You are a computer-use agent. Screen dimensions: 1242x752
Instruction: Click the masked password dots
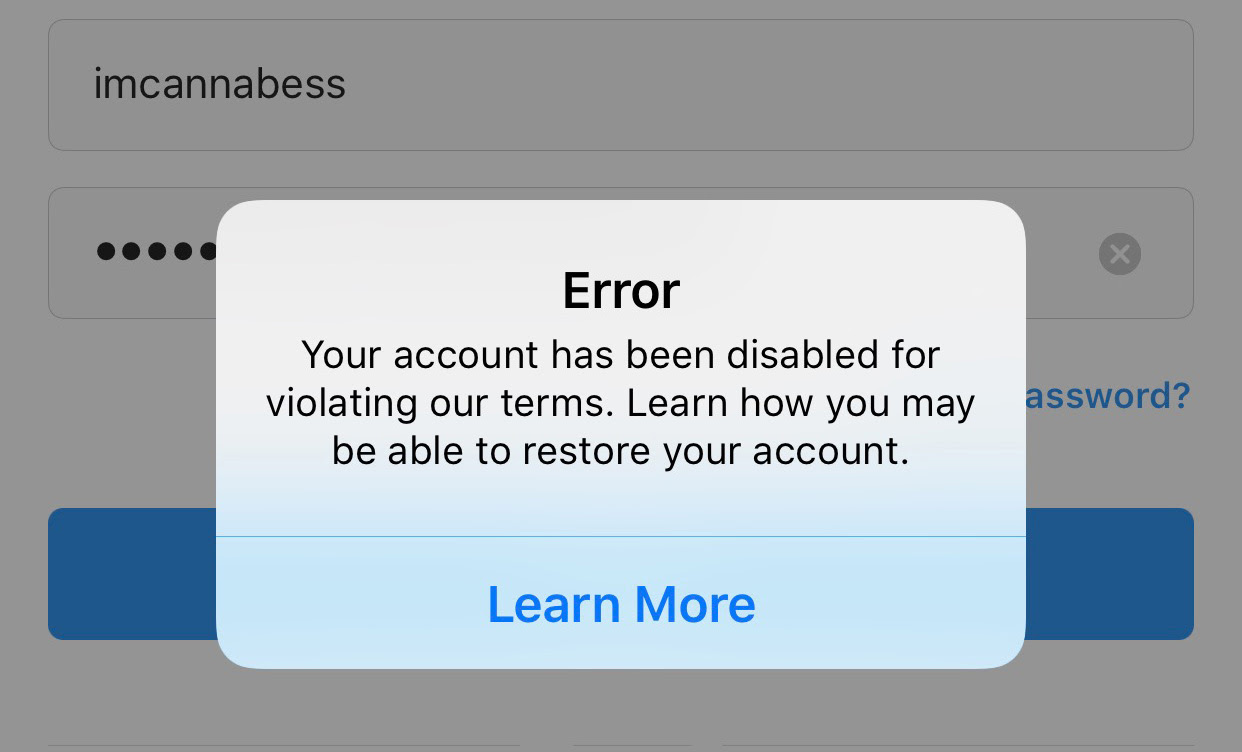155,251
